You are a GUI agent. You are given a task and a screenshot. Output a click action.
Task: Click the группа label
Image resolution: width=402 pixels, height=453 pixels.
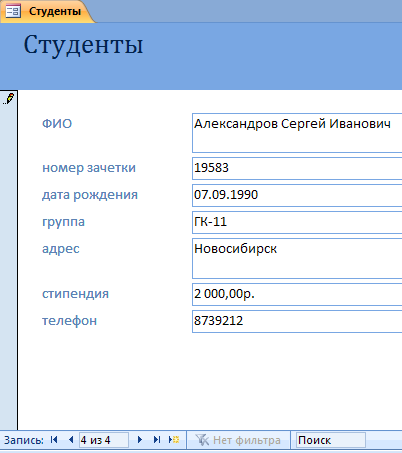pos(63,222)
